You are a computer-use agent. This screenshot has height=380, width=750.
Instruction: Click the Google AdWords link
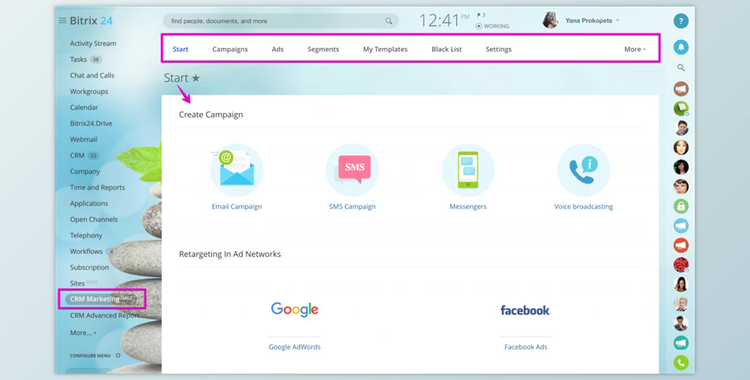tap(295, 347)
